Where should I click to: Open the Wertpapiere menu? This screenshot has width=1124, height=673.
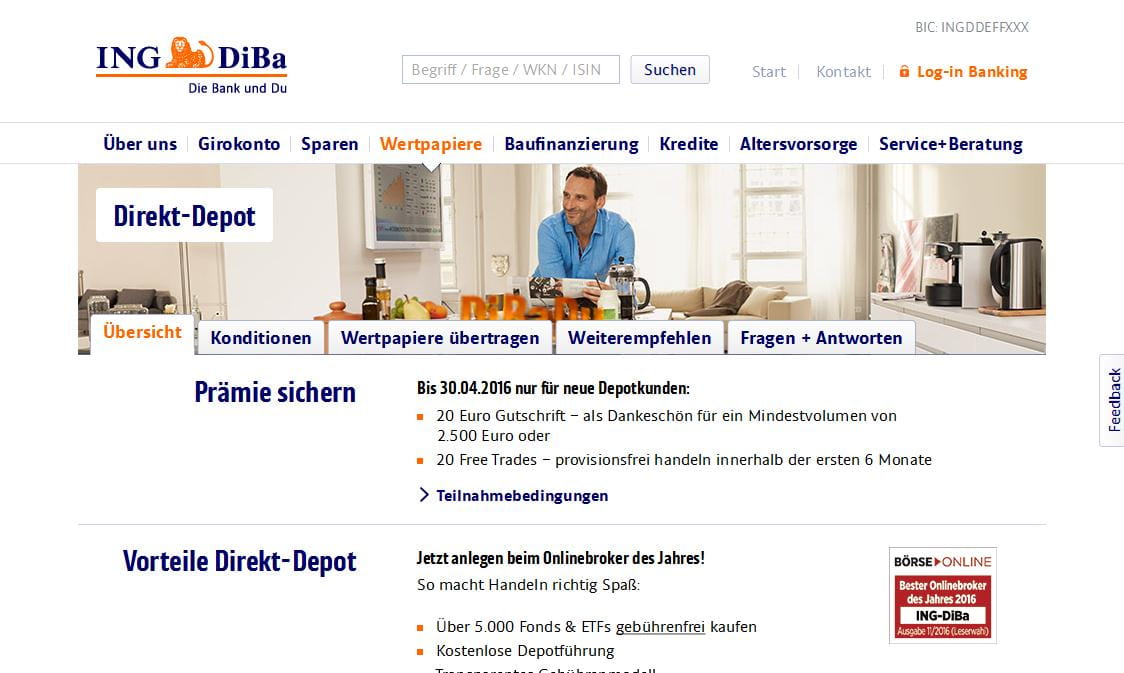coord(431,144)
